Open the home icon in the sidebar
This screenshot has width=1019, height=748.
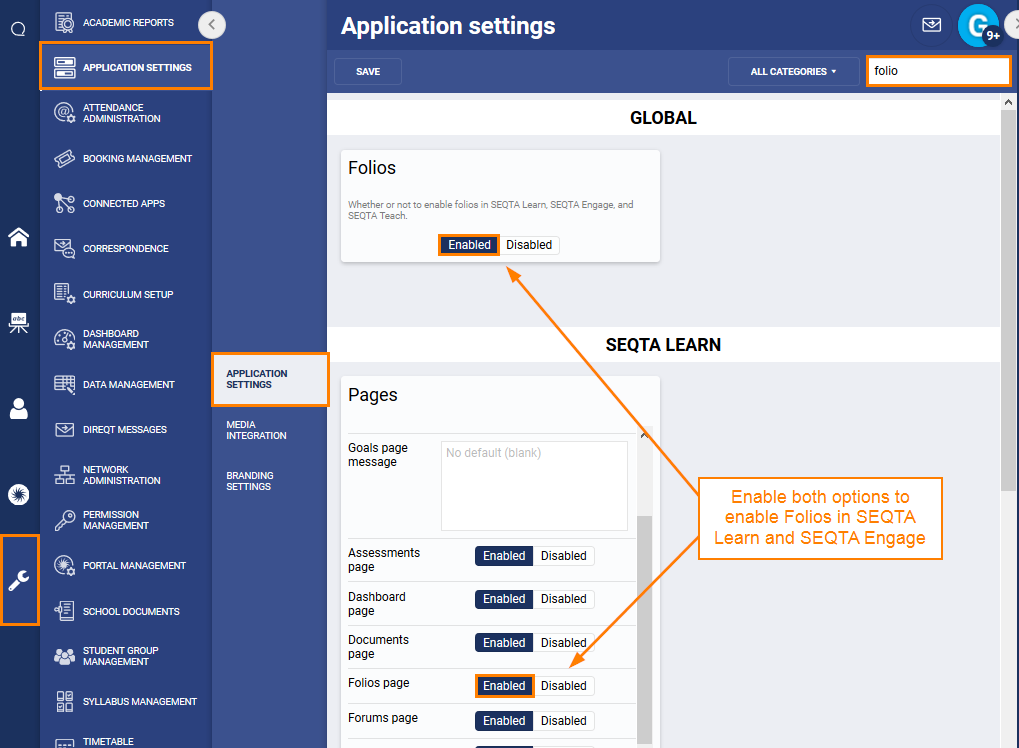pyautogui.click(x=18, y=237)
